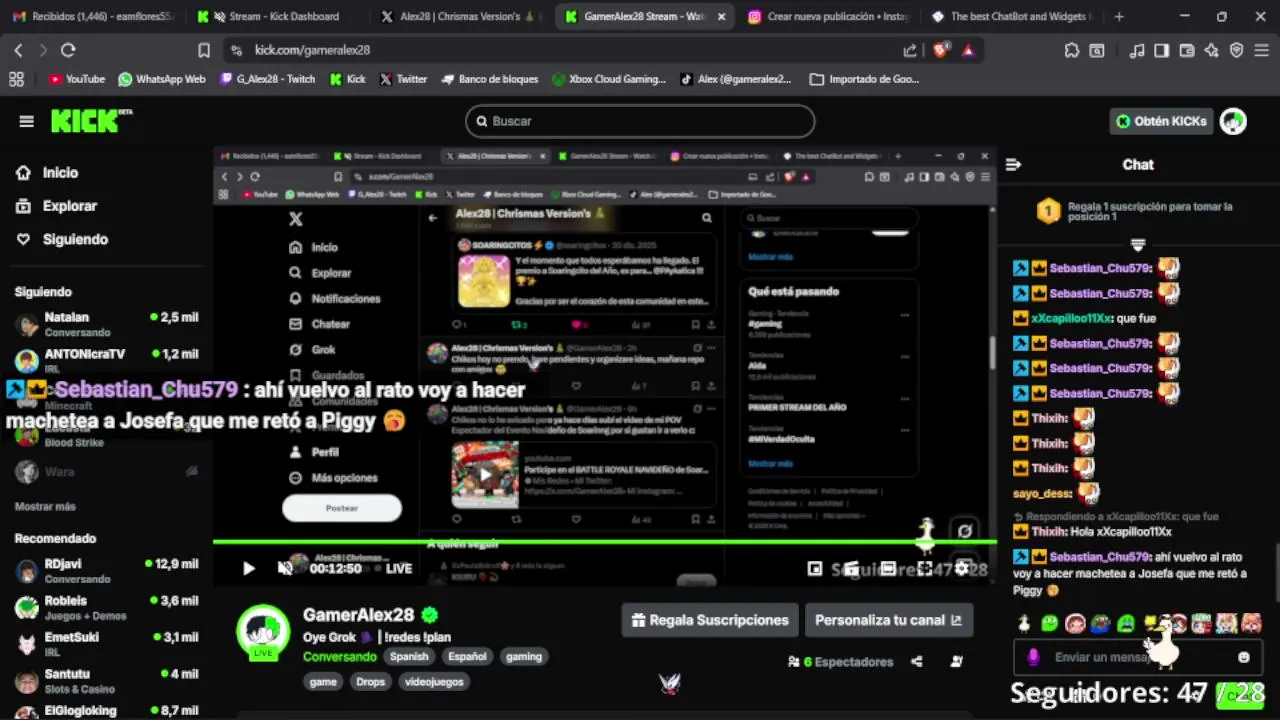Collapse the chat panel arrow icon
Screen dimensions: 1280x720
pos(1013,165)
